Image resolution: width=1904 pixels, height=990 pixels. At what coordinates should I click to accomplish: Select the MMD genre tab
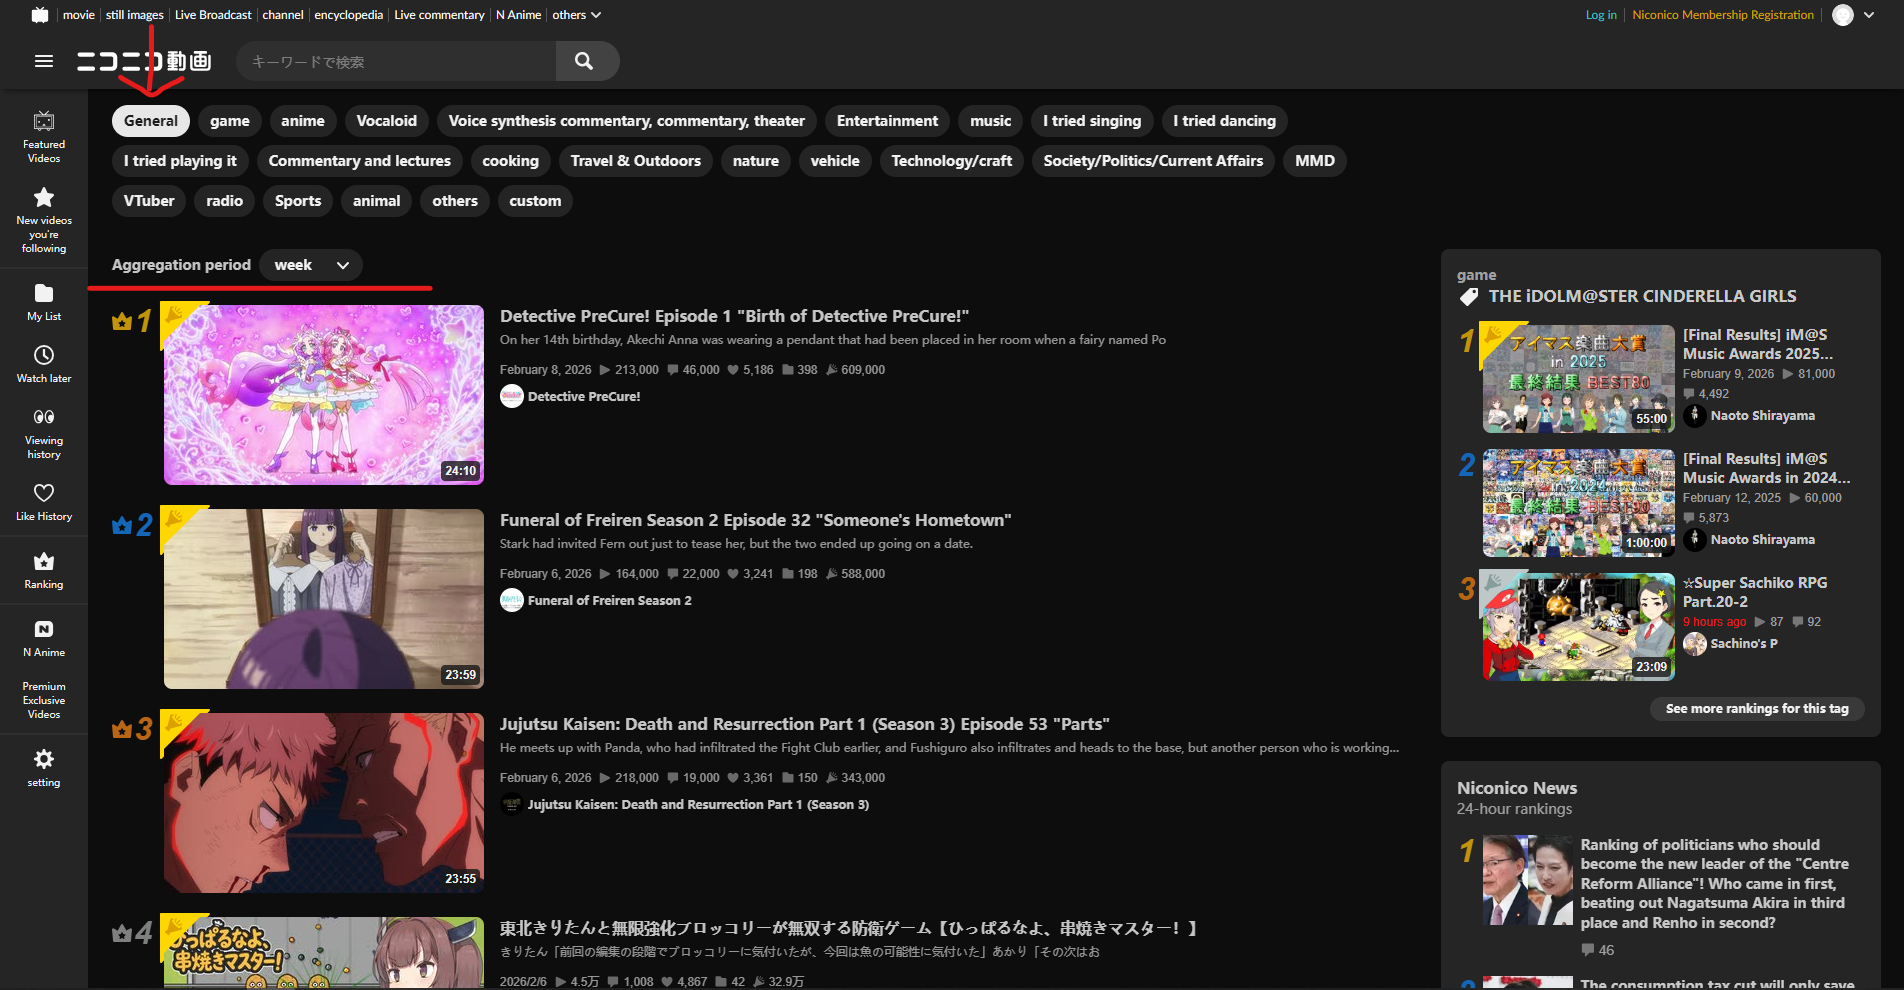tap(1315, 161)
